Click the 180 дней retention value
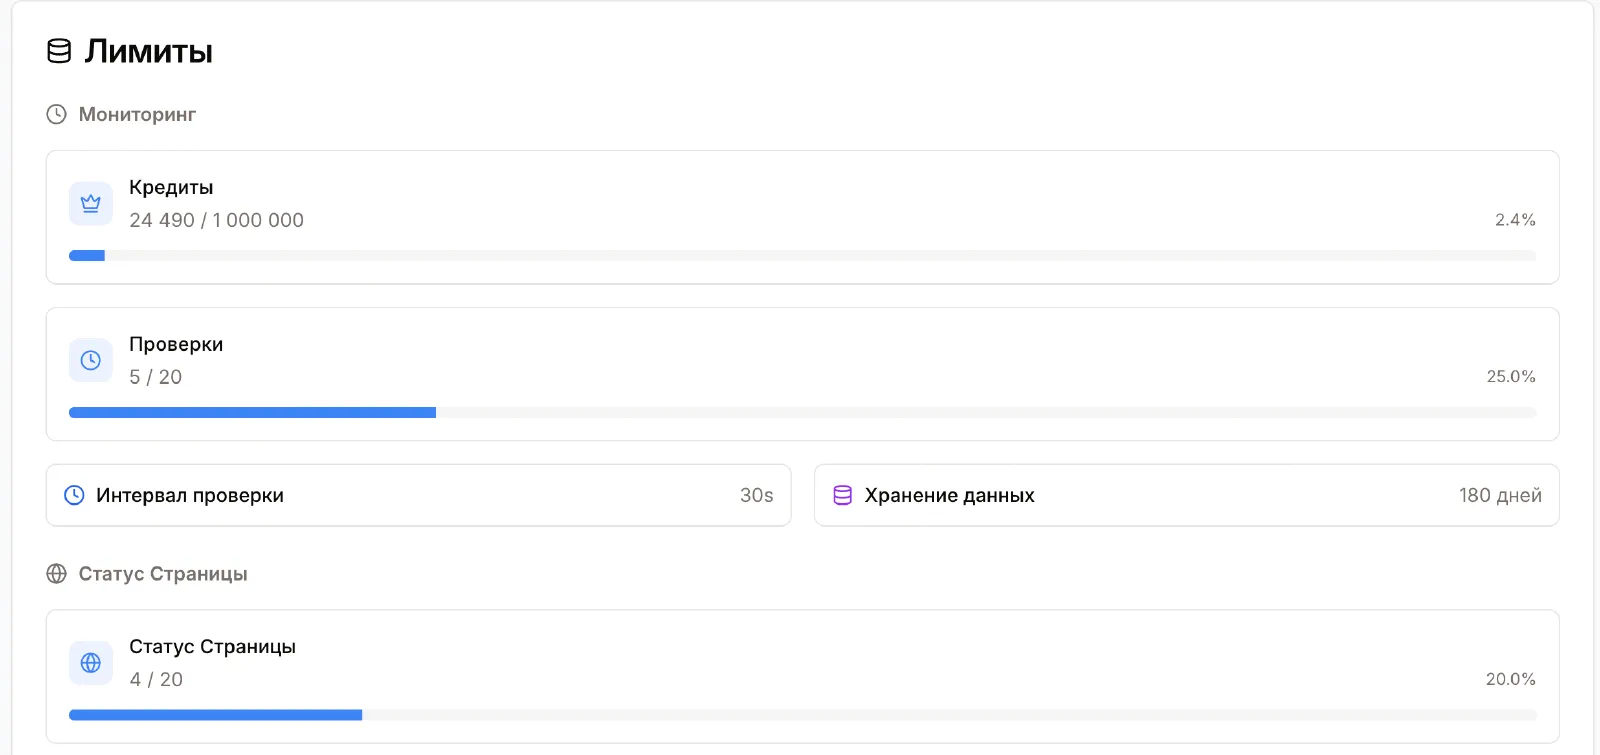 (1500, 495)
